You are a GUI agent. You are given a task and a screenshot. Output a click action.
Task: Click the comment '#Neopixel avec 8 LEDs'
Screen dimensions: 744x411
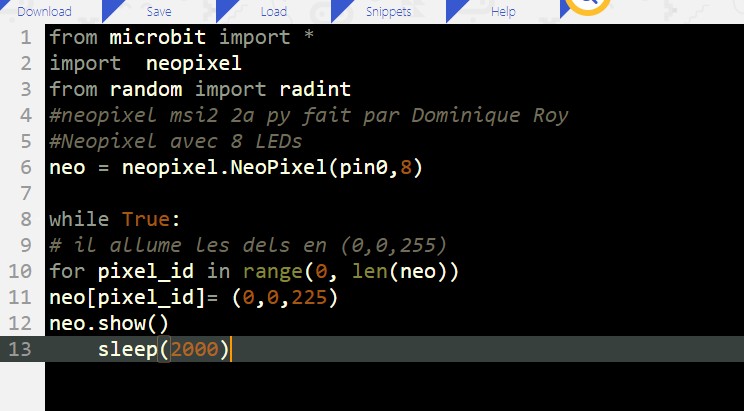point(176,141)
